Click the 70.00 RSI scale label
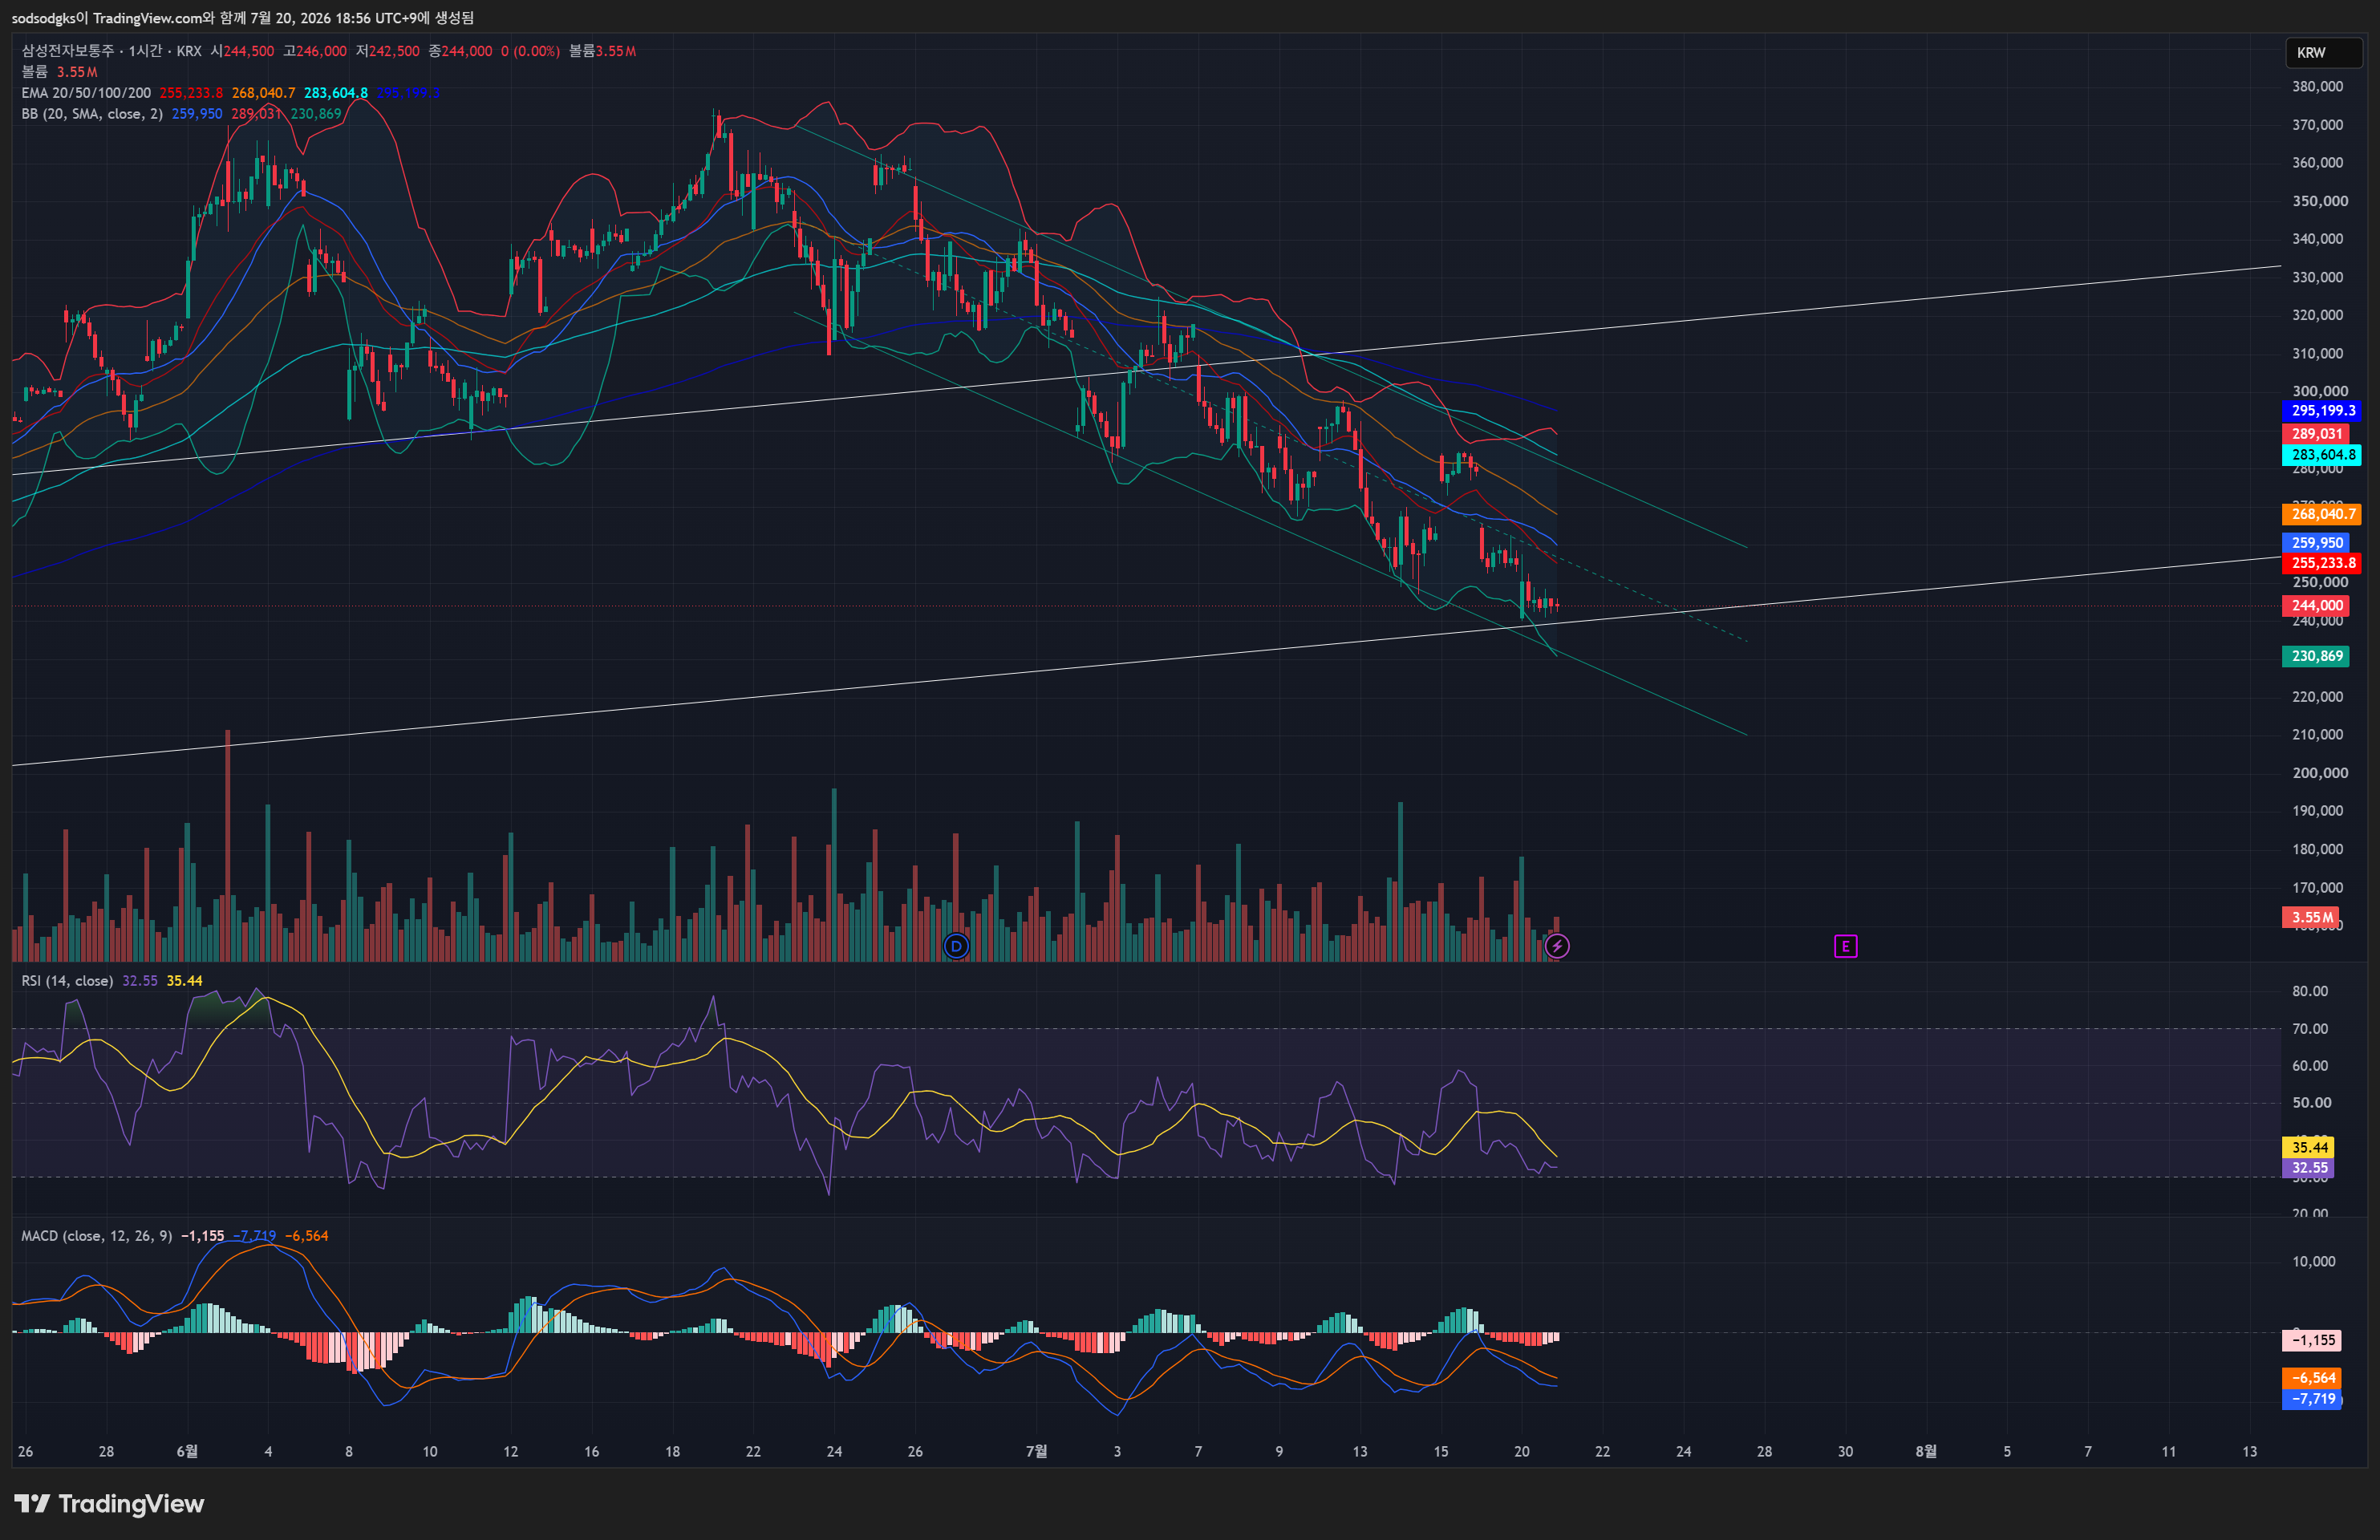This screenshot has width=2380, height=1540. pos(2310,1029)
